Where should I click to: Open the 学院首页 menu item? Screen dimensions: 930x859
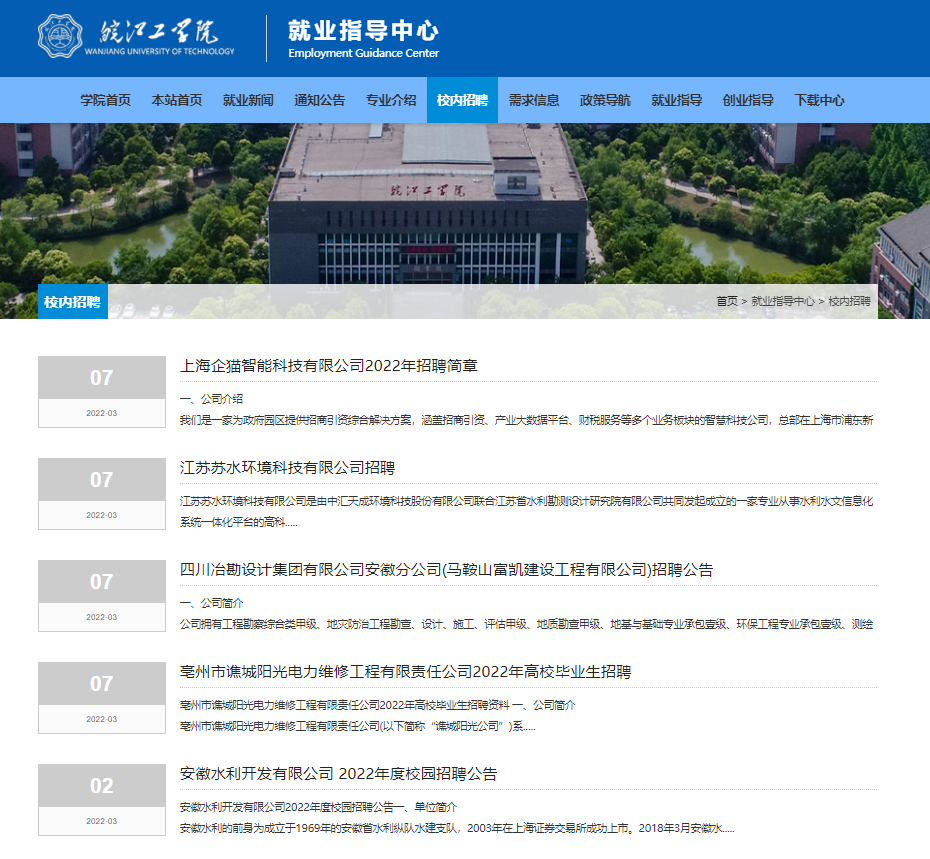coord(105,100)
